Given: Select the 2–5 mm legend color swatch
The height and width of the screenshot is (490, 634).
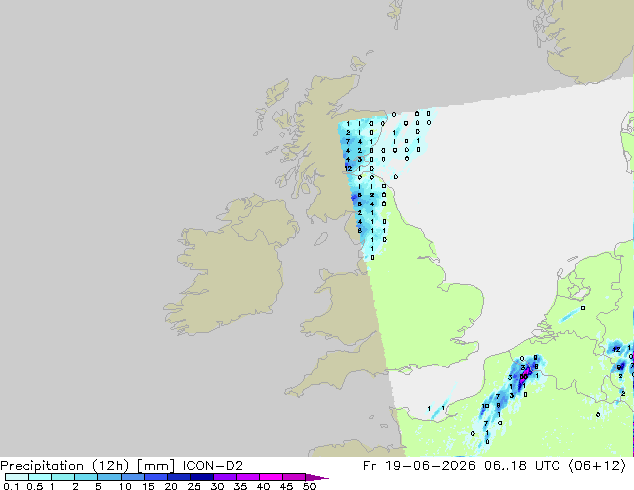Looking at the screenshot, I should tap(86, 477).
